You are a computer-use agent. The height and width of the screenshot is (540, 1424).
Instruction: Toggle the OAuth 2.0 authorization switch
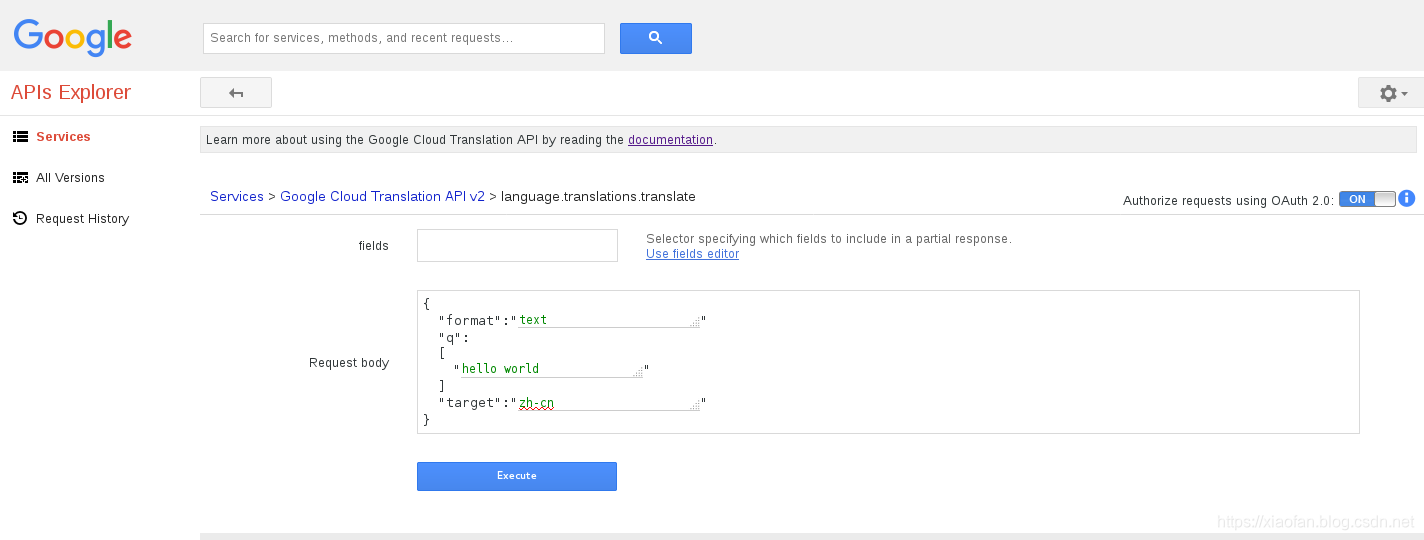(1367, 199)
